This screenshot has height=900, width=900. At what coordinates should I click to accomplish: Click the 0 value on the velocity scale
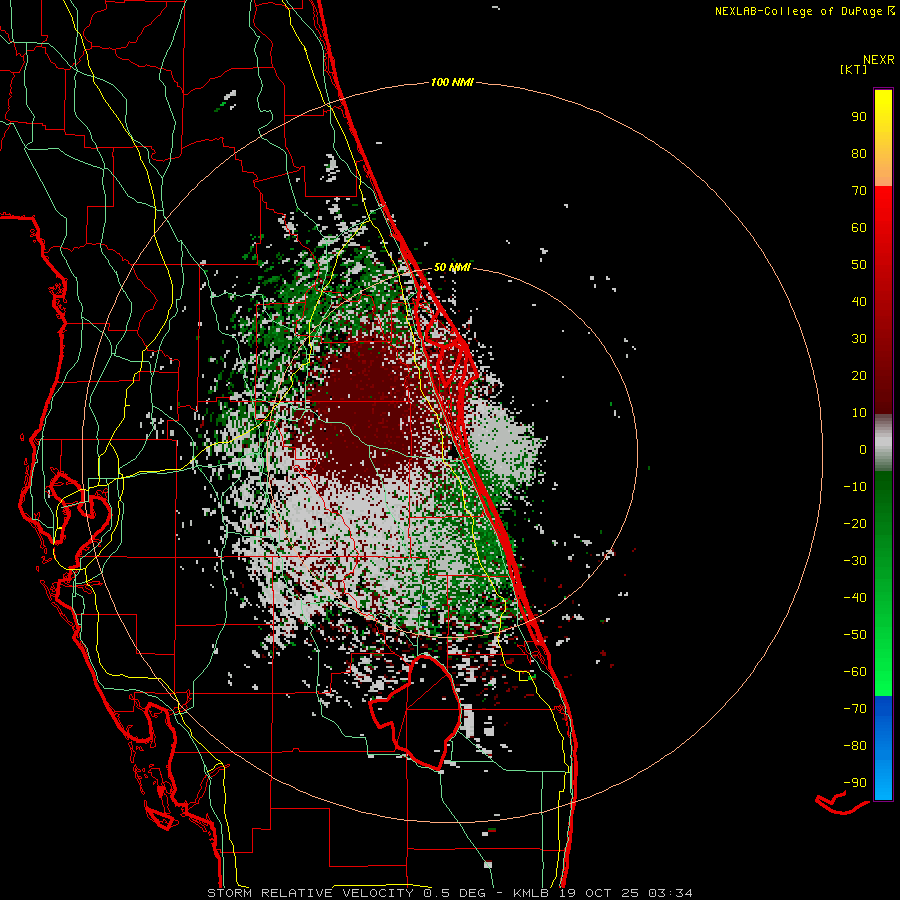pos(863,449)
